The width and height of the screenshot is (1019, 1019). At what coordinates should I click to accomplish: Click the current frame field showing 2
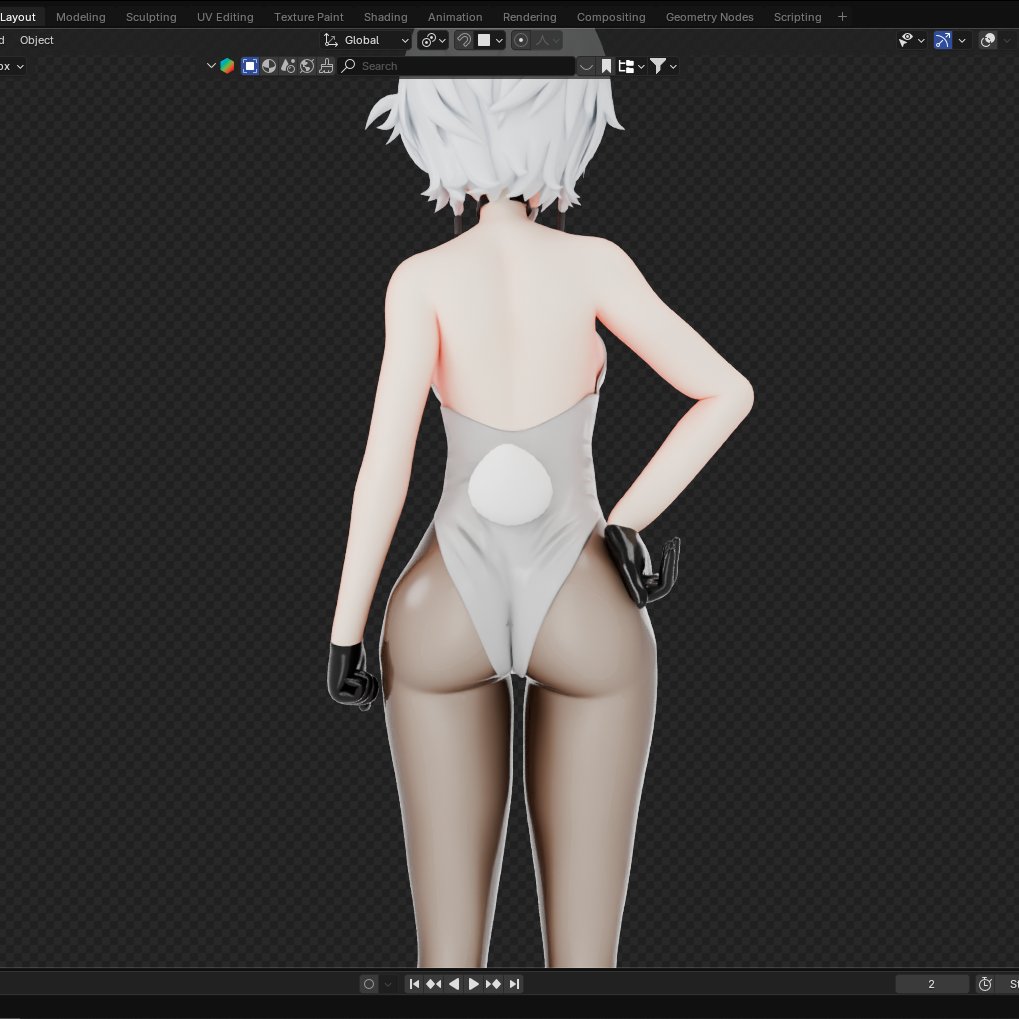[931, 984]
